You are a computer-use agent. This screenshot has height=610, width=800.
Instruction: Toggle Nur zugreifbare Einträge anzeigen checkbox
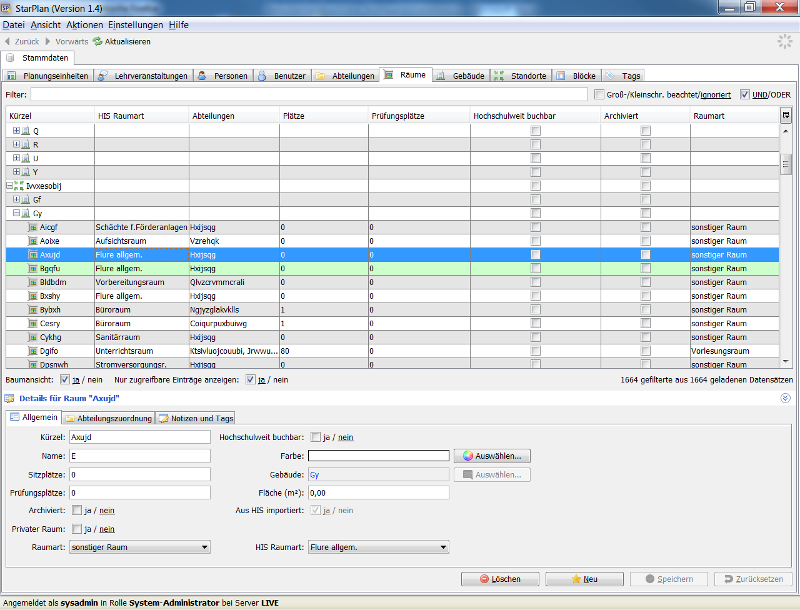click(x=251, y=379)
